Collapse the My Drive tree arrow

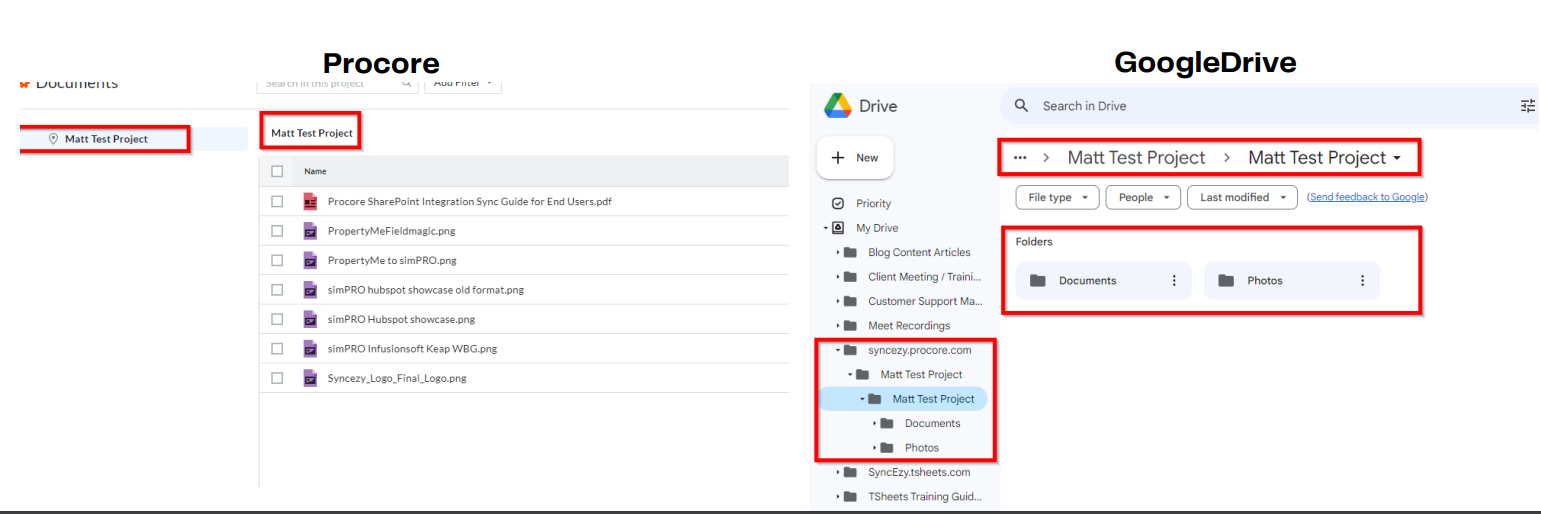click(825, 228)
